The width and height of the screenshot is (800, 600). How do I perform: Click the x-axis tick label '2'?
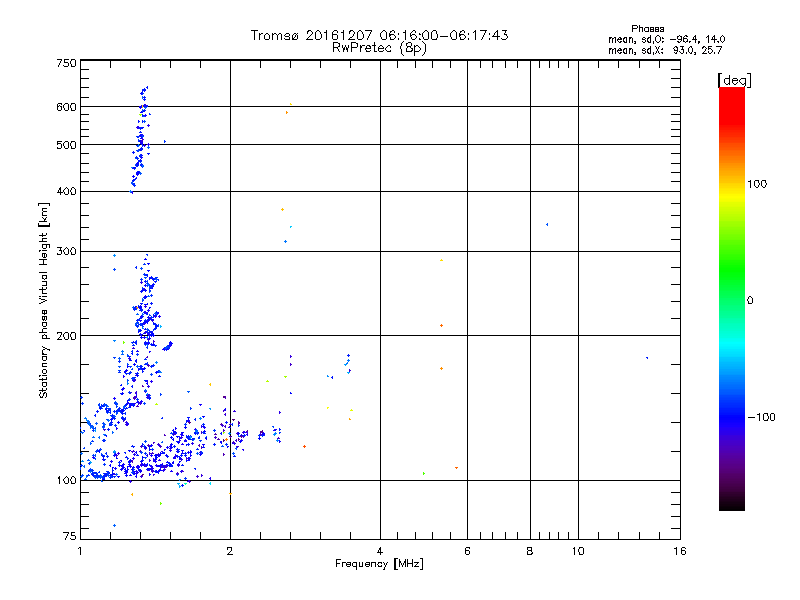tap(230, 551)
